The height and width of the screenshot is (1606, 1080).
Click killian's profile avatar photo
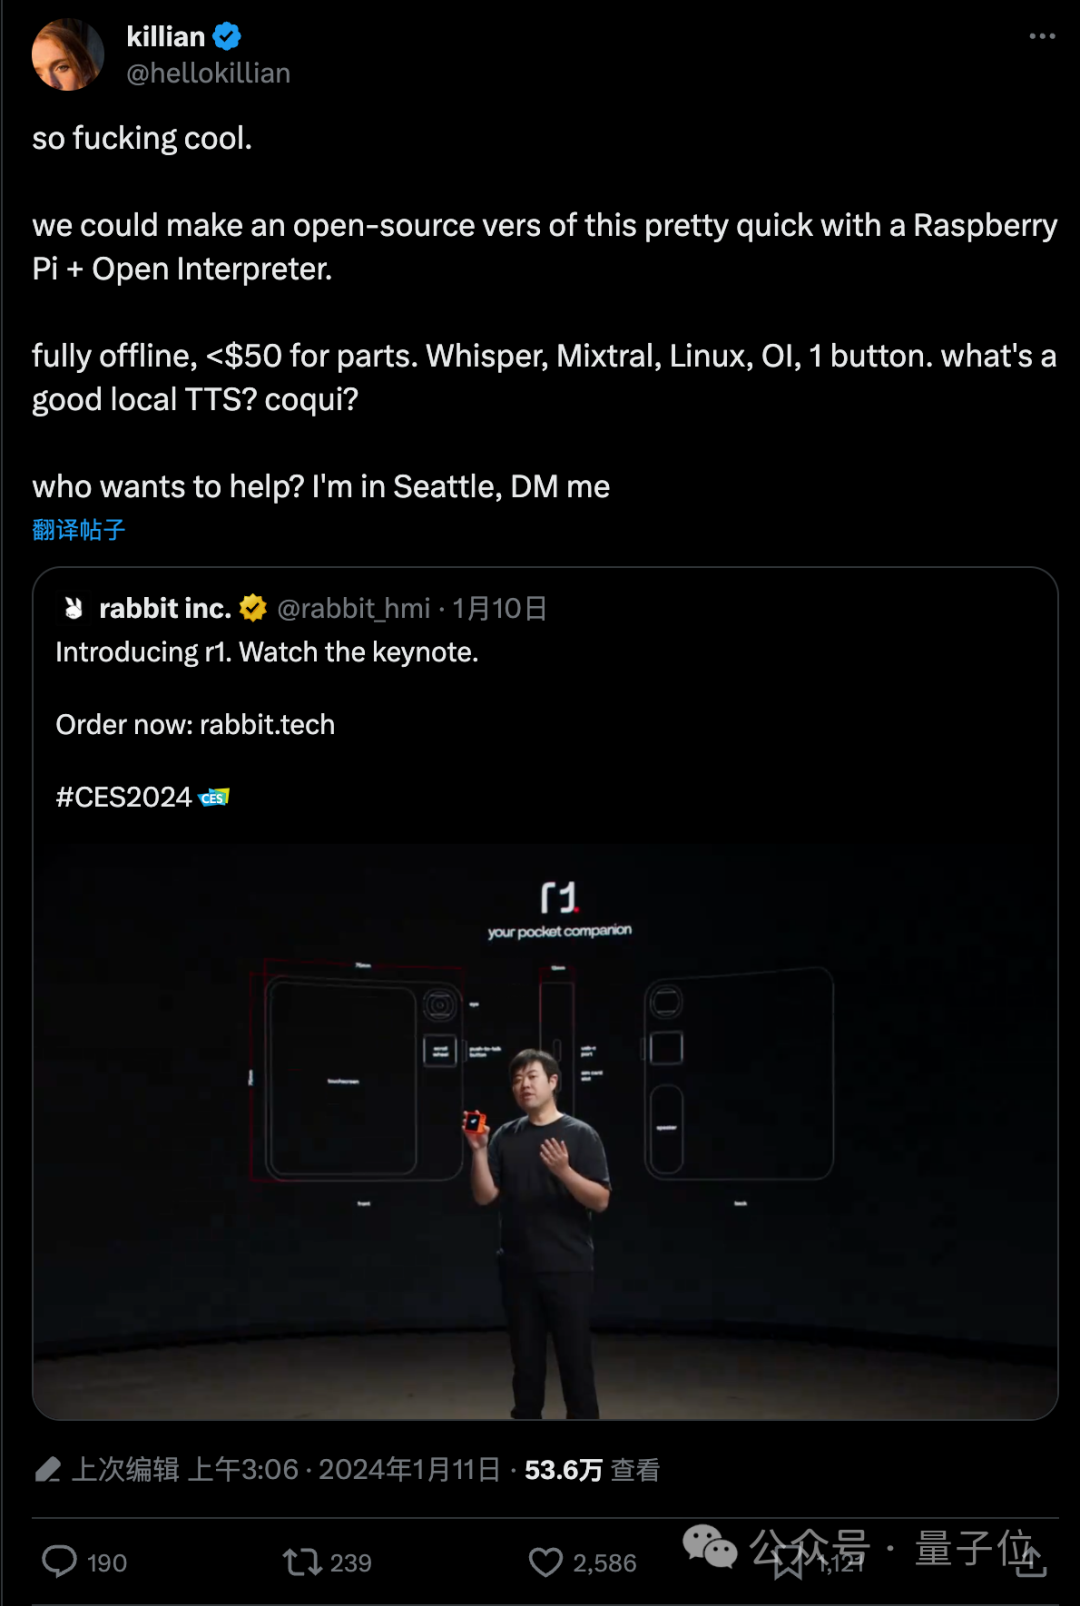[68, 54]
